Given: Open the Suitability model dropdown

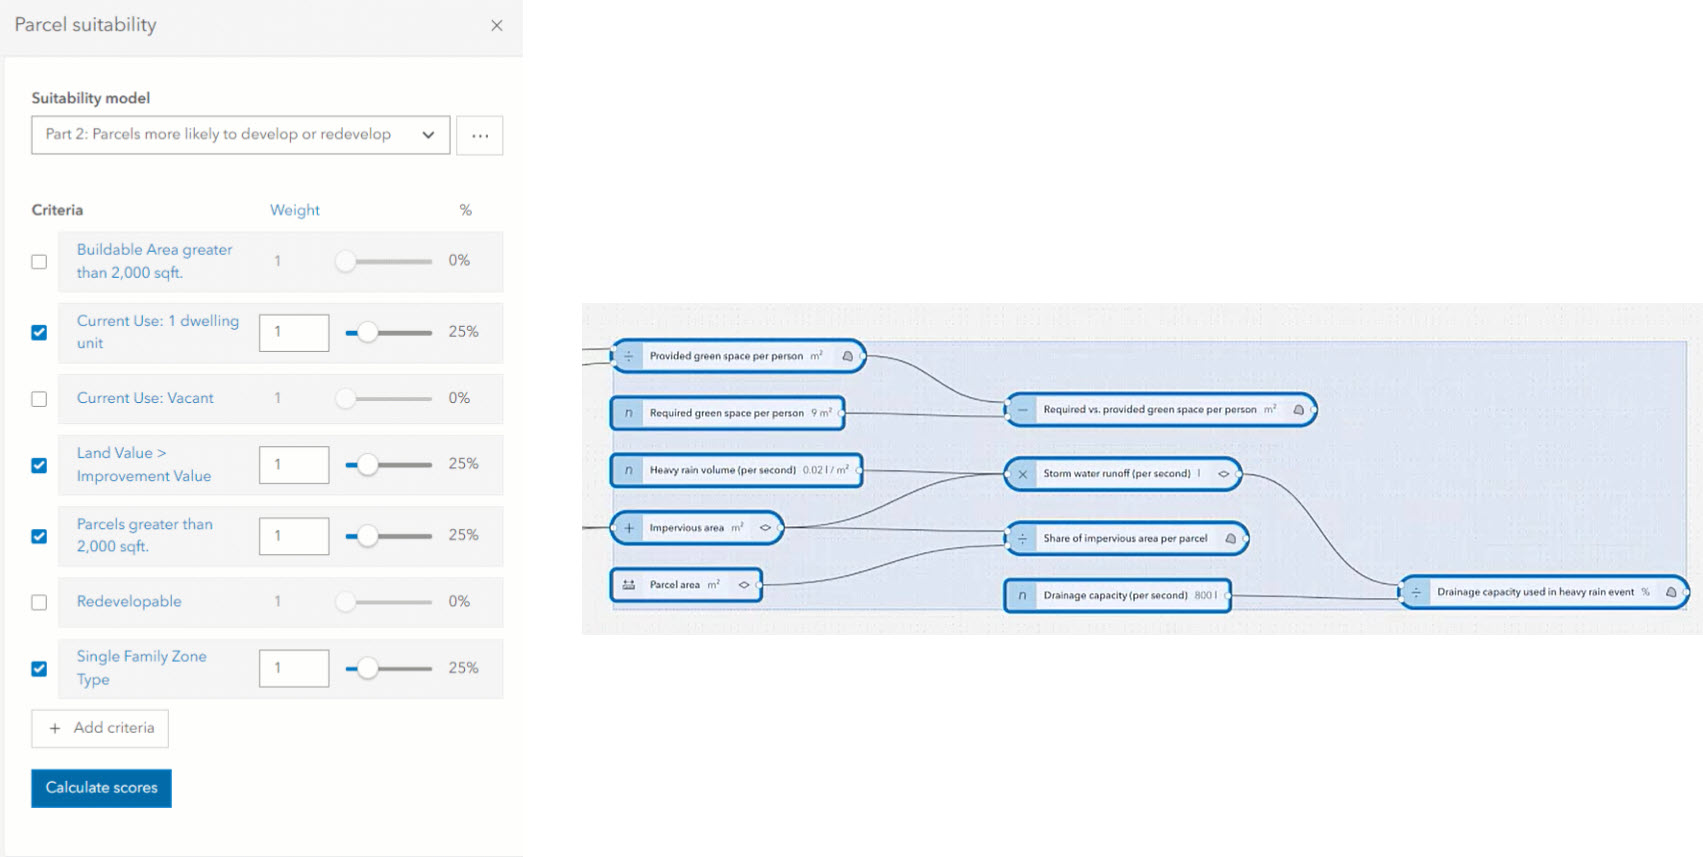Looking at the screenshot, I should point(240,135).
